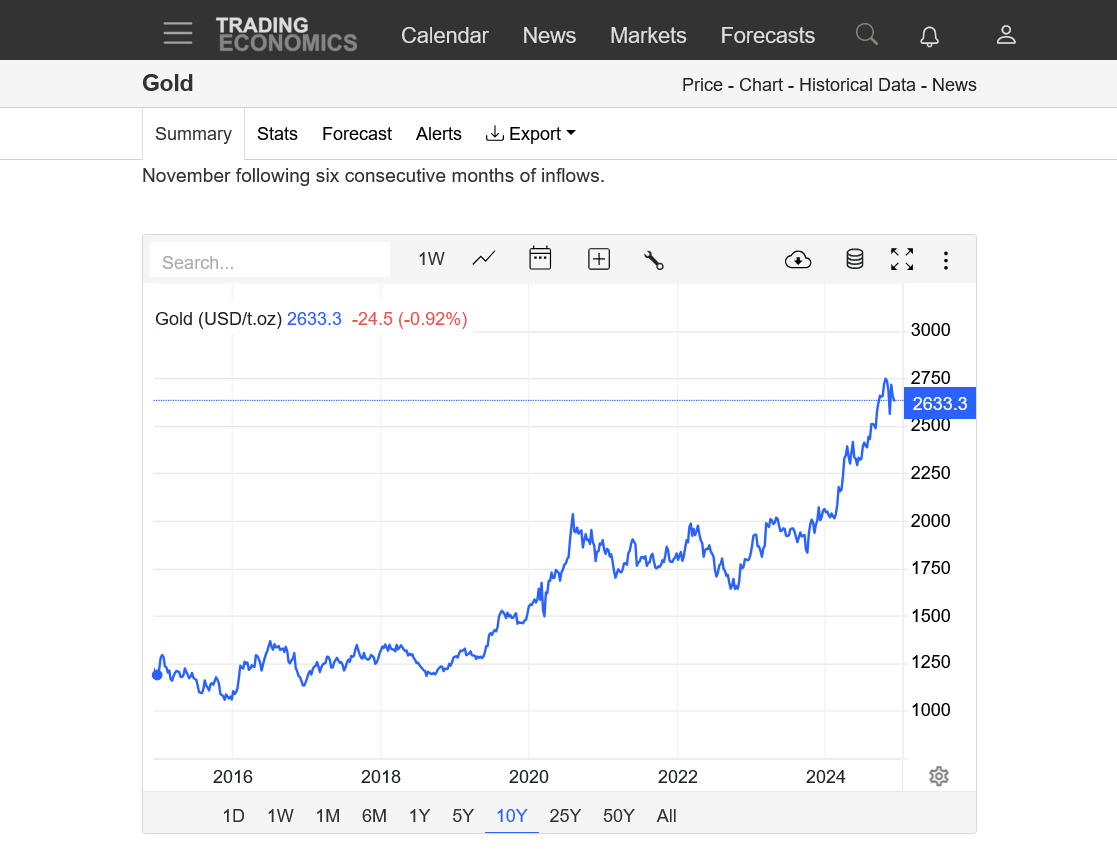Switch to the Stats tab

277,134
